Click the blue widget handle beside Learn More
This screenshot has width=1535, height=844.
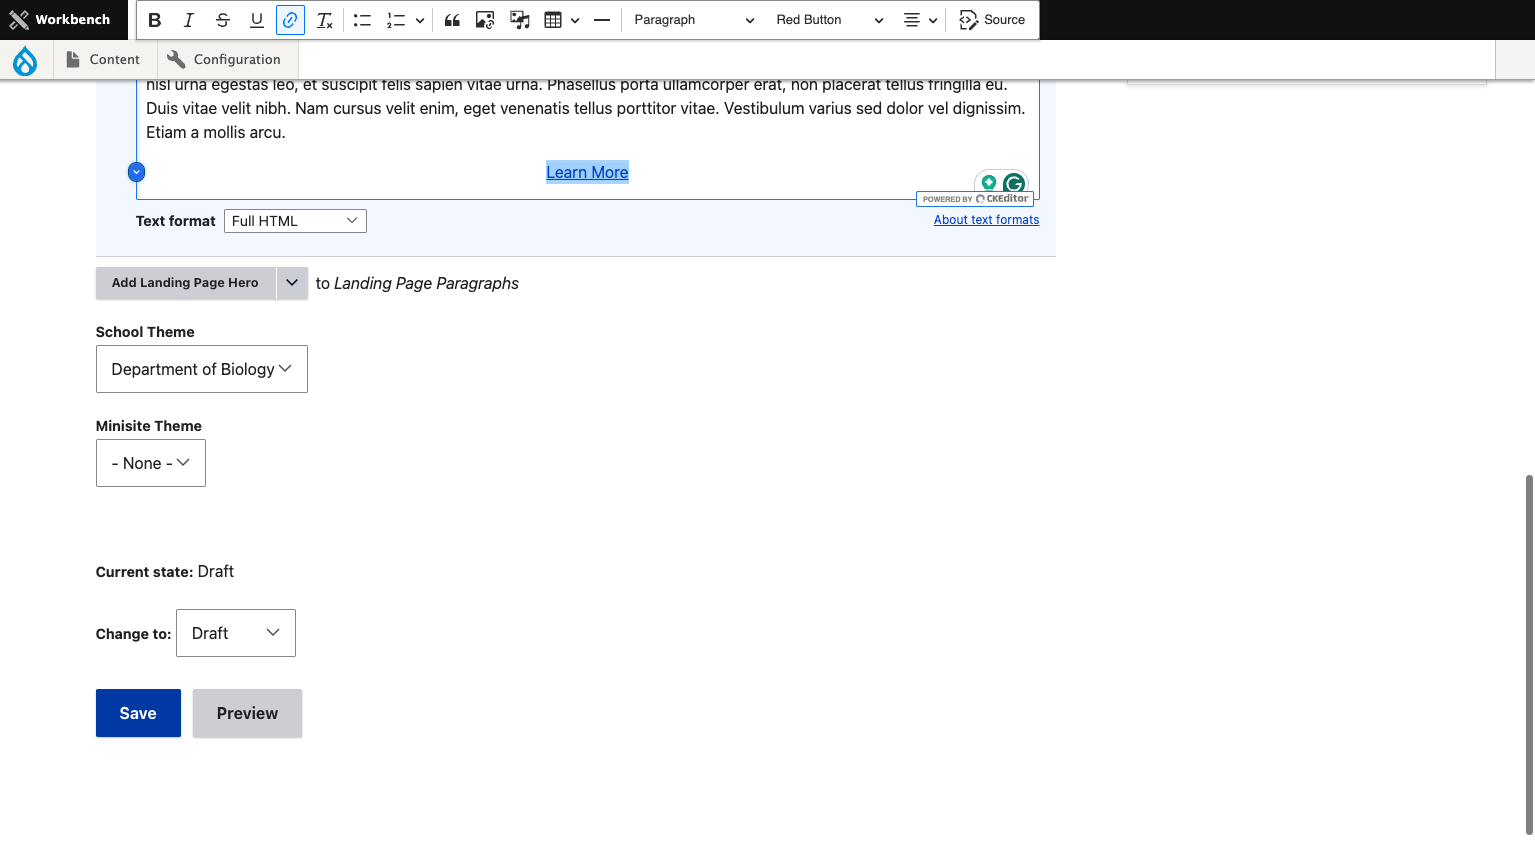coord(137,172)
